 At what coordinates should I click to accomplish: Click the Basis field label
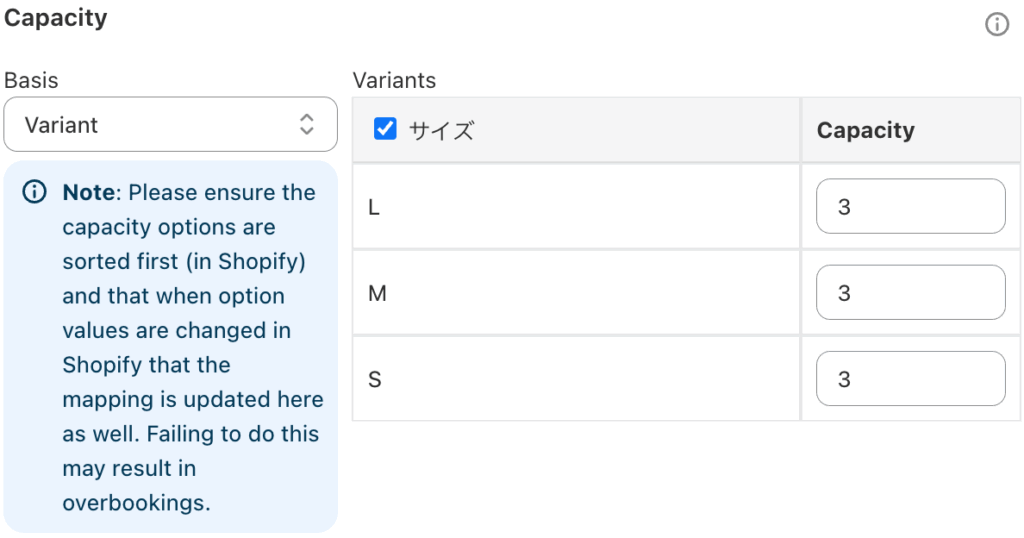31,80
